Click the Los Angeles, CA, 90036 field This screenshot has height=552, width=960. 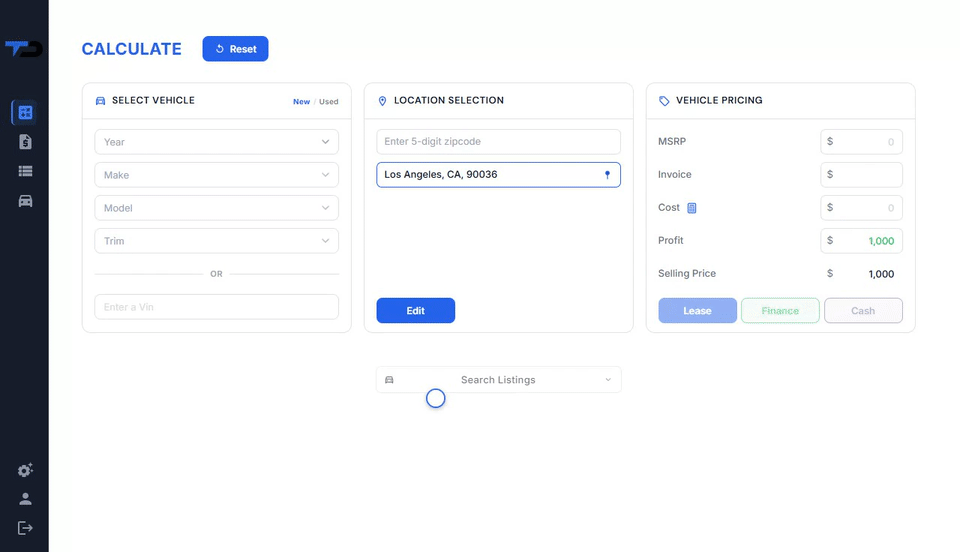[498, 175]
